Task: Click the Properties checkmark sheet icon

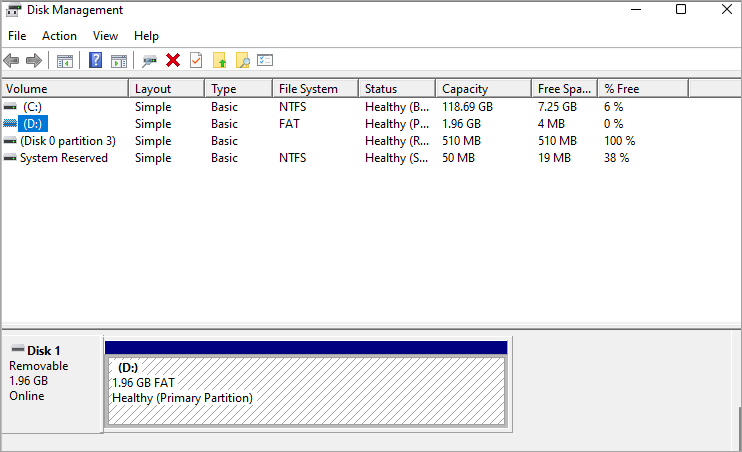Action: [196, 60]
